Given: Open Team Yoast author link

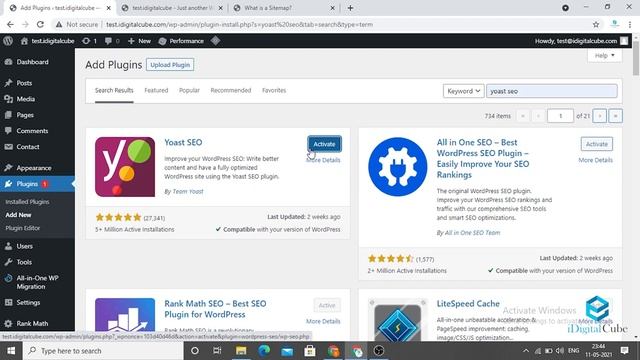Looking at the screenshot, I should (x=188, y=191).
